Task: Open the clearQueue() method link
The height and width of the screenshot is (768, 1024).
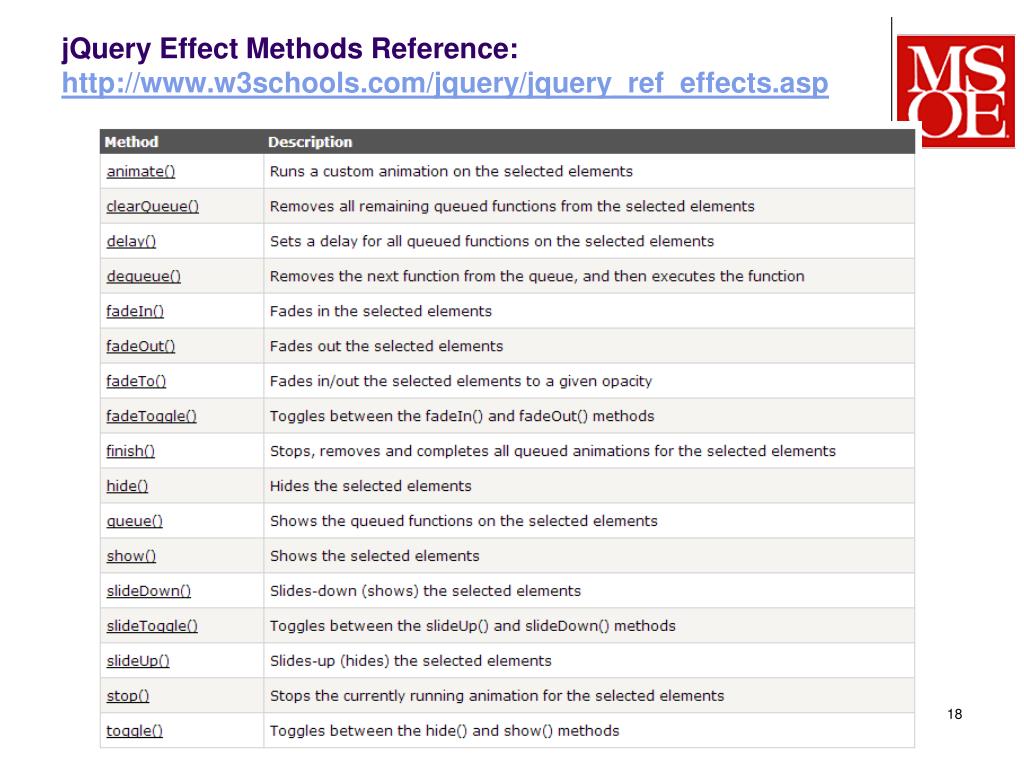Action: click(x=152, y=206)
